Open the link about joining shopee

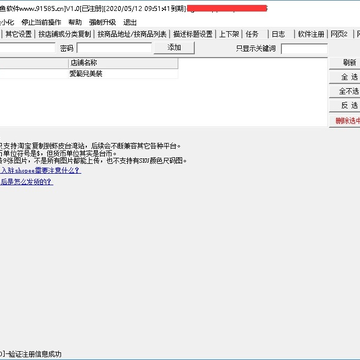tap(40, 171)
